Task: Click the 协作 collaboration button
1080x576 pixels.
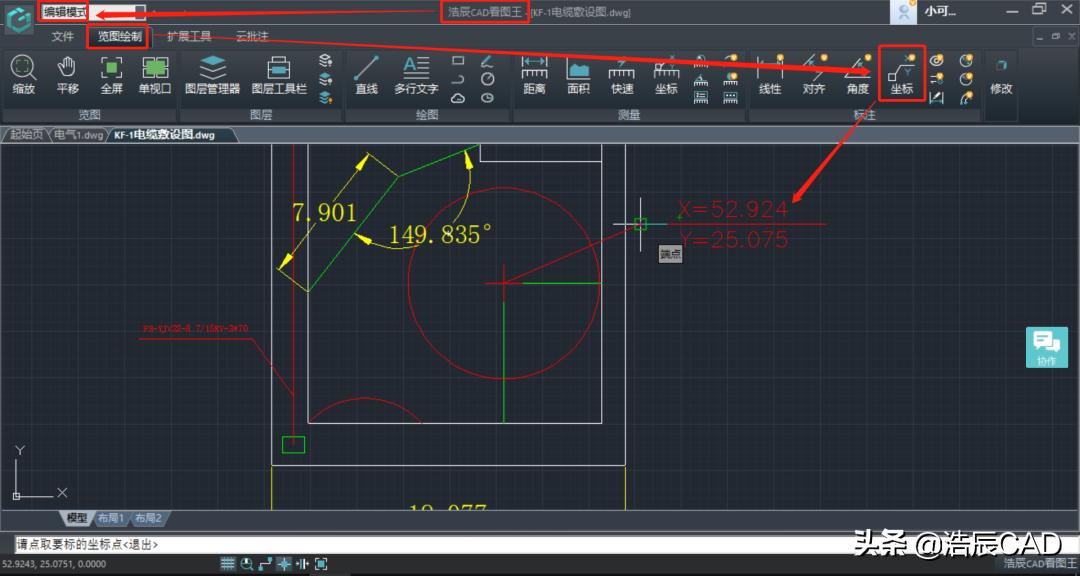Action: [1046, 347]
